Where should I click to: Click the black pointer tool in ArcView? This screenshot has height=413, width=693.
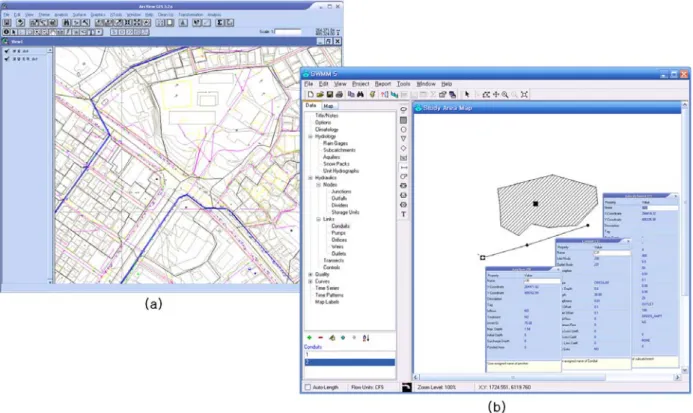pyautogui.click(x=14, y=32)
